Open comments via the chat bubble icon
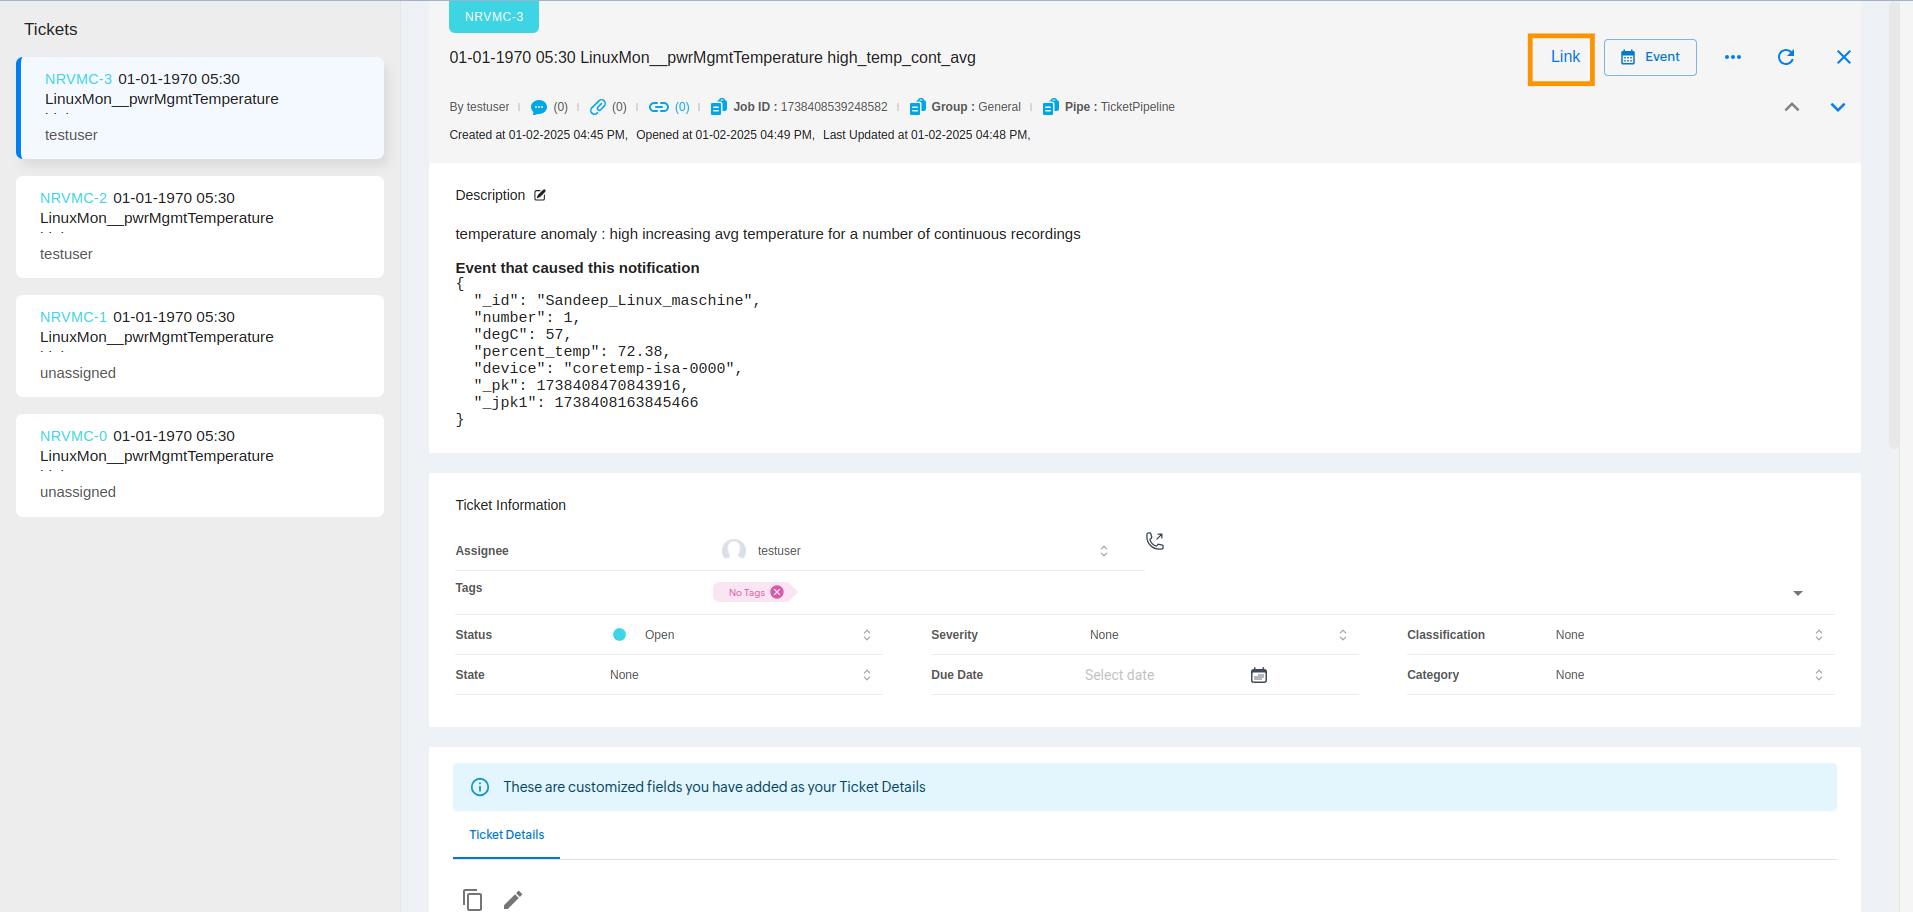The image size is (1913, 912). pos(539,107)
